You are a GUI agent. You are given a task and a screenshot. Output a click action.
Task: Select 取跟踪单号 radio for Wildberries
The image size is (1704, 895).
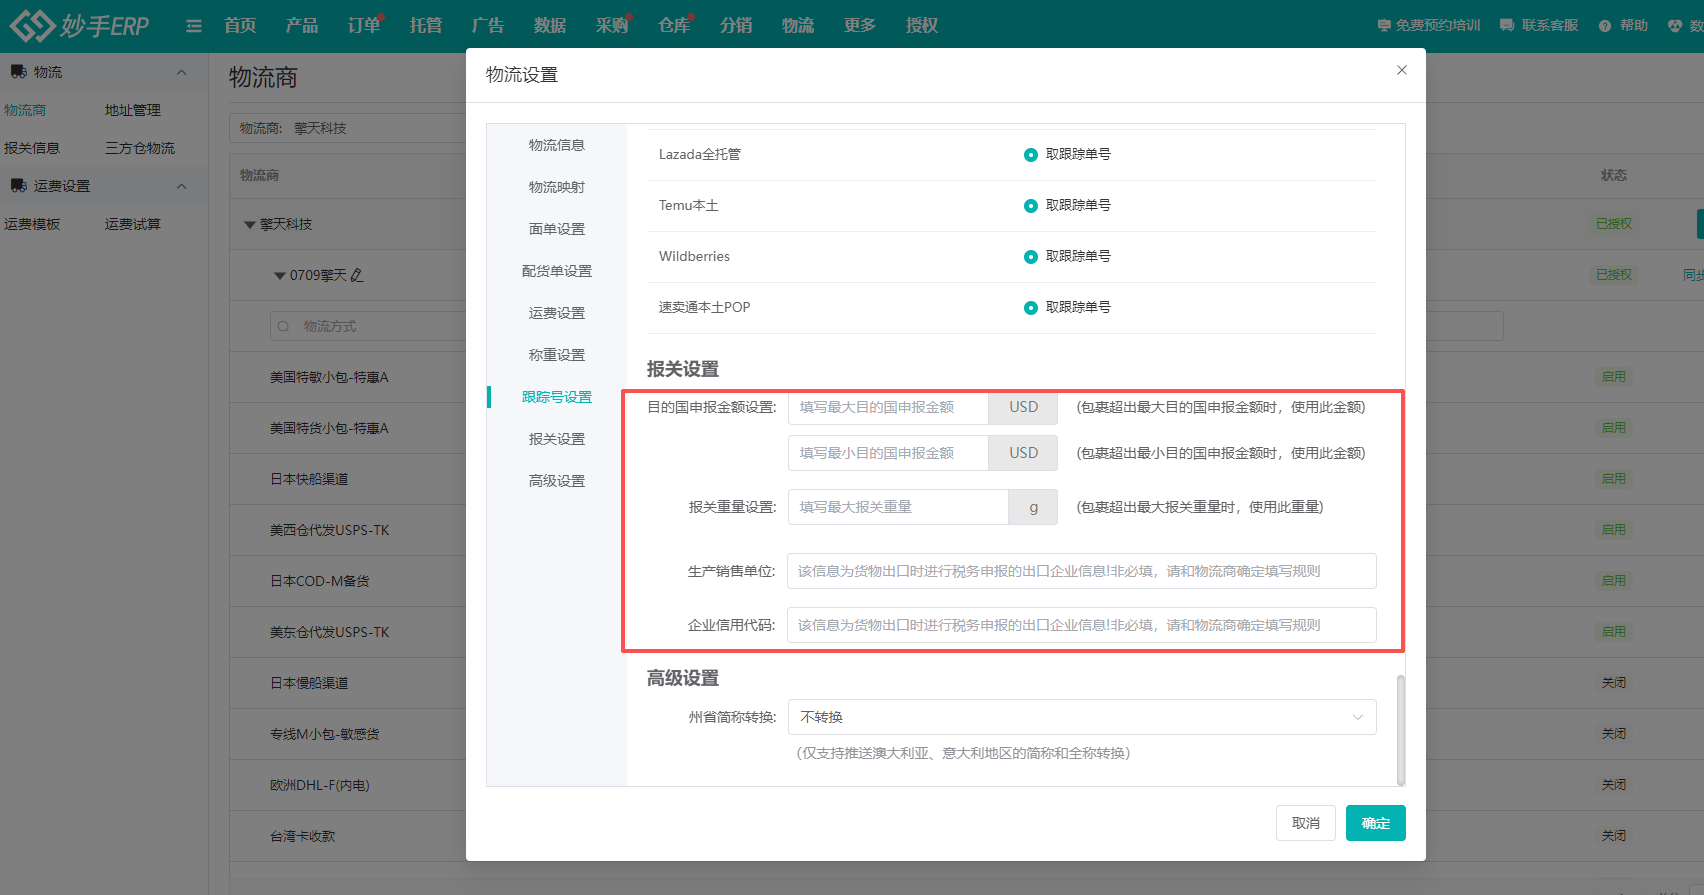1030,257
